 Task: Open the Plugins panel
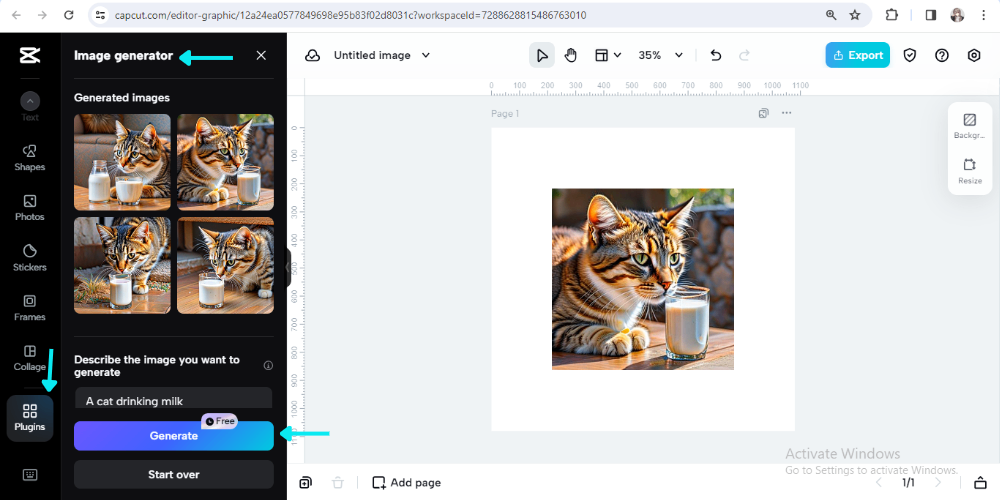30,418
